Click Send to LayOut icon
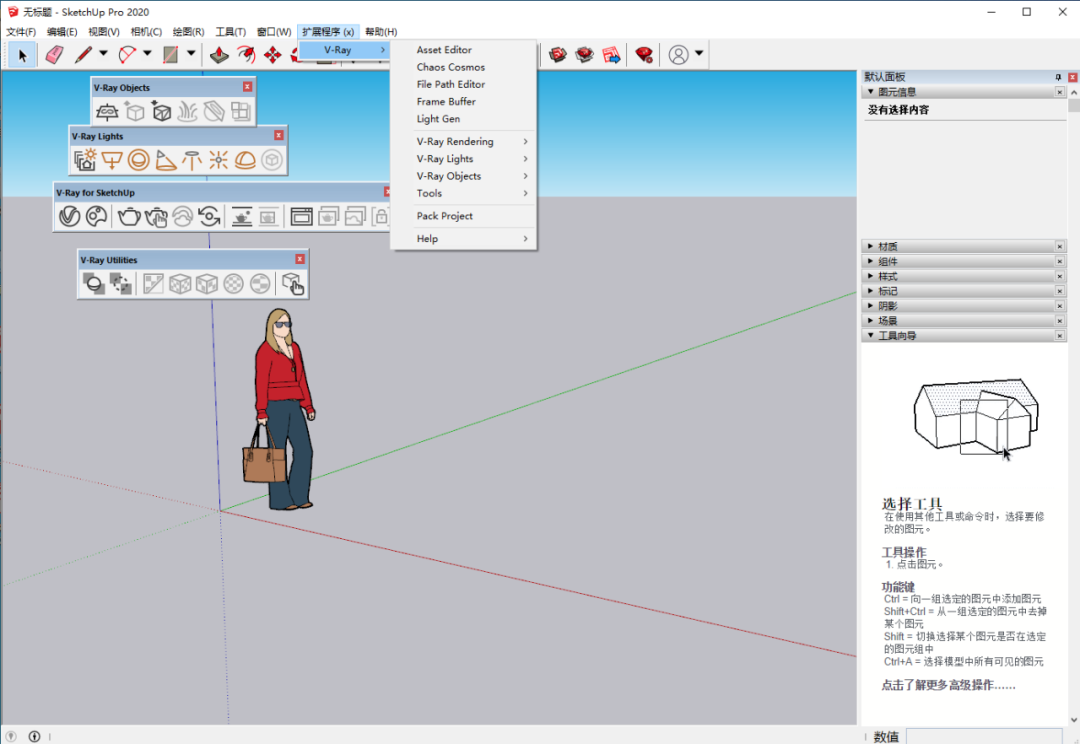The height and width of the screenshot is (744, 1080). click(x=612, y=55)
